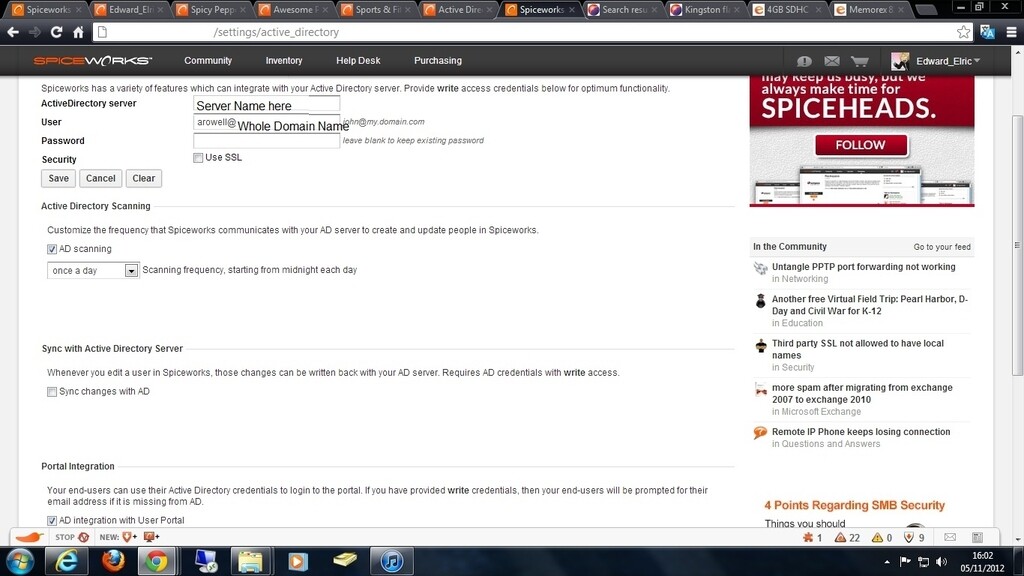The height and width of the screenshot is (576, 1024).
Task: Follow the Go to your feed link
Action: tap(945, 246)
